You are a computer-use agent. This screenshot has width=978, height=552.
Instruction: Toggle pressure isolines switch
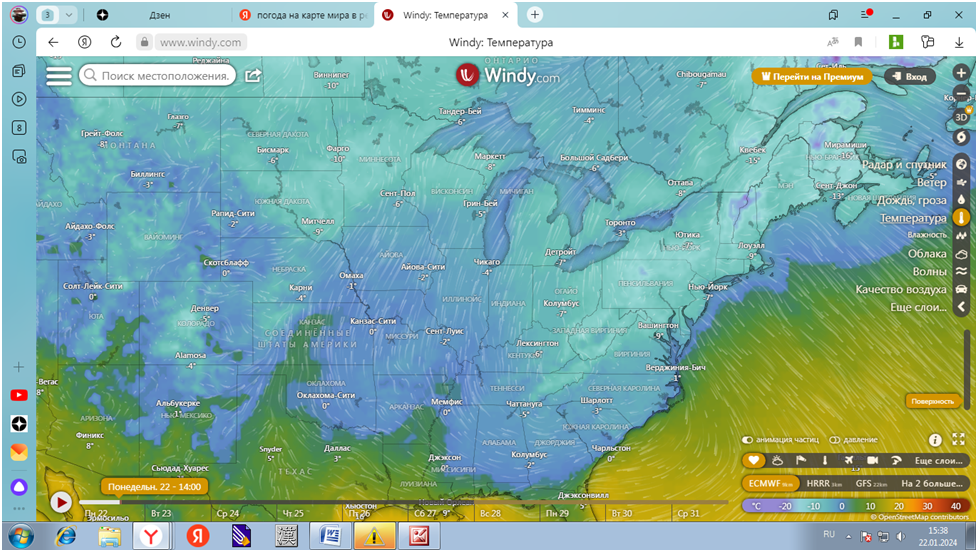coord(835,440)
